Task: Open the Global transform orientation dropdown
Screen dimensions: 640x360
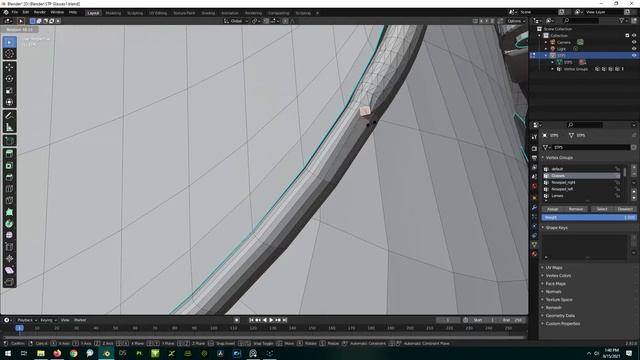Action: click(236, 21)
